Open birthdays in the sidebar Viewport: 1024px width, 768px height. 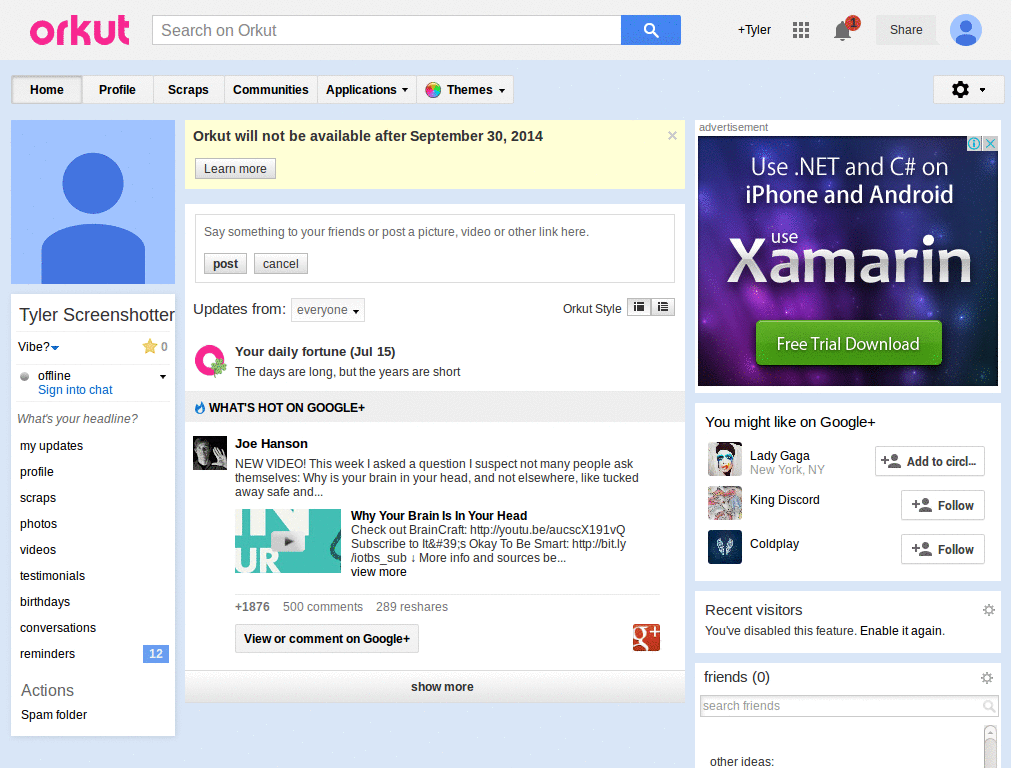click(45, 602)
